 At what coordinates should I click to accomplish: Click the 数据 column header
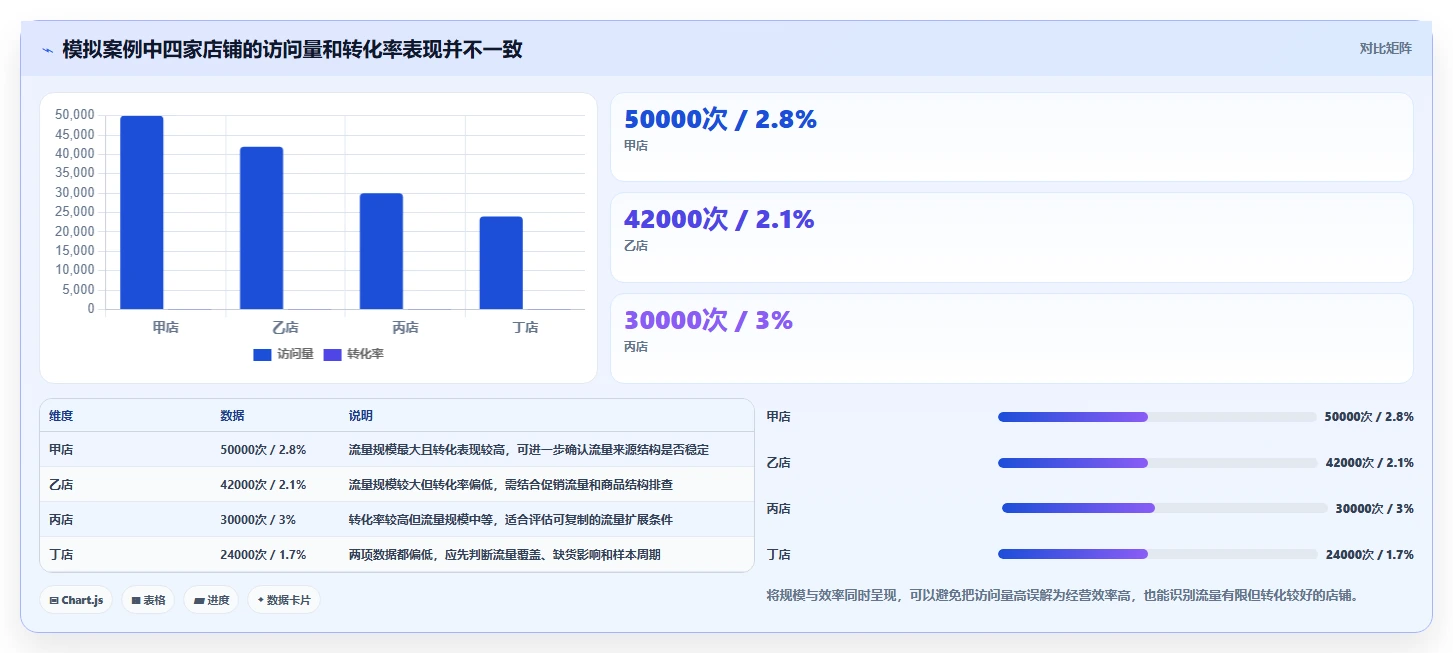coord(232,416)
